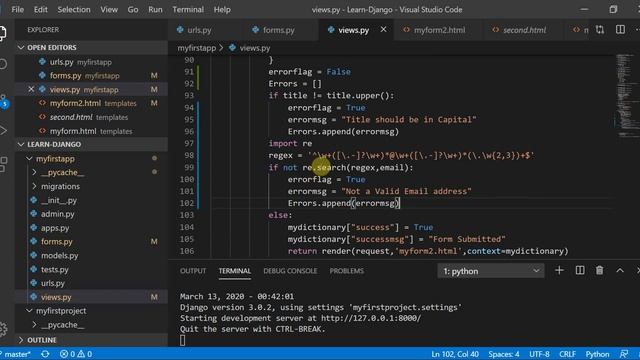Click the feedback icon in status bar
The image size is (640, 360).
coord(623,354)
